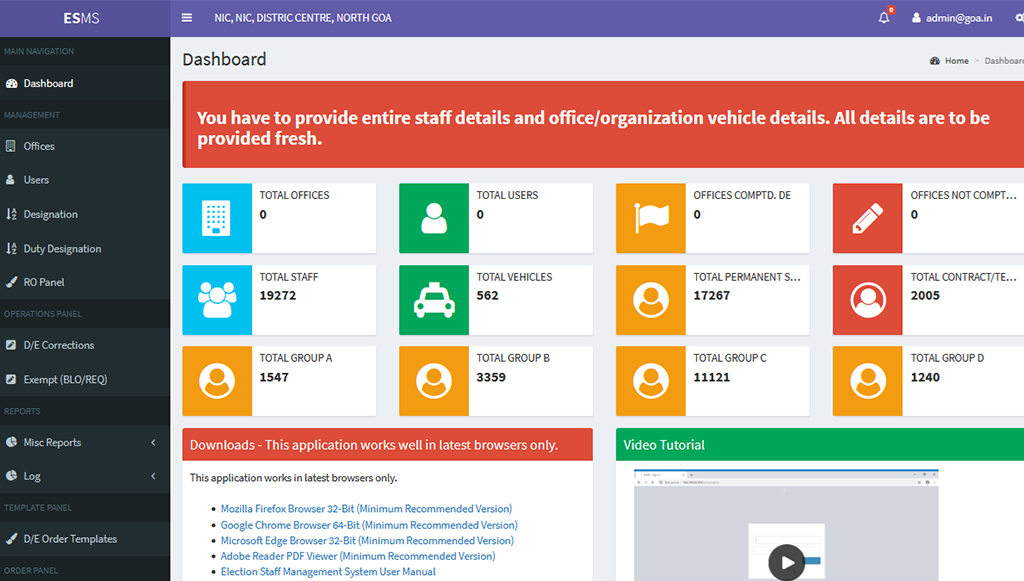Click the person icon on Total Users tile
The image size is (1024, 581).
(x=433, y=218)
